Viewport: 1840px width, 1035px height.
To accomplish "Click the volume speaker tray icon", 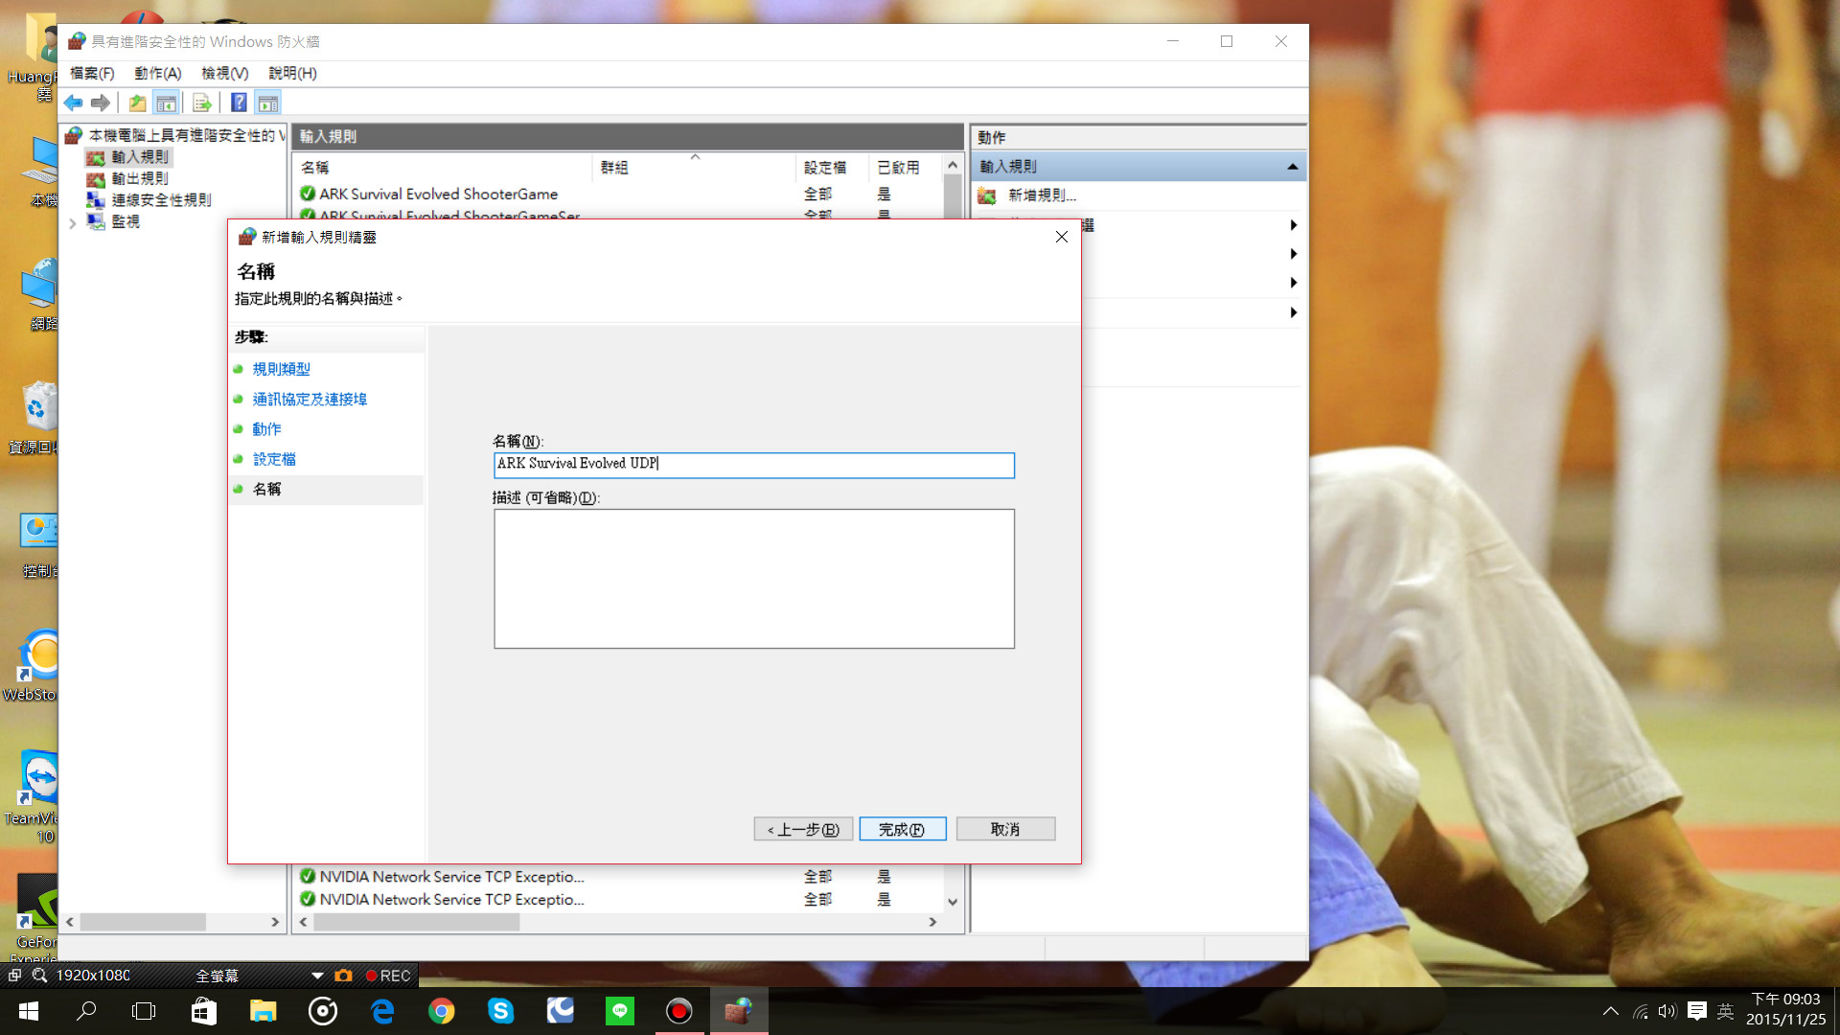I will [x=1667, y=1011].
